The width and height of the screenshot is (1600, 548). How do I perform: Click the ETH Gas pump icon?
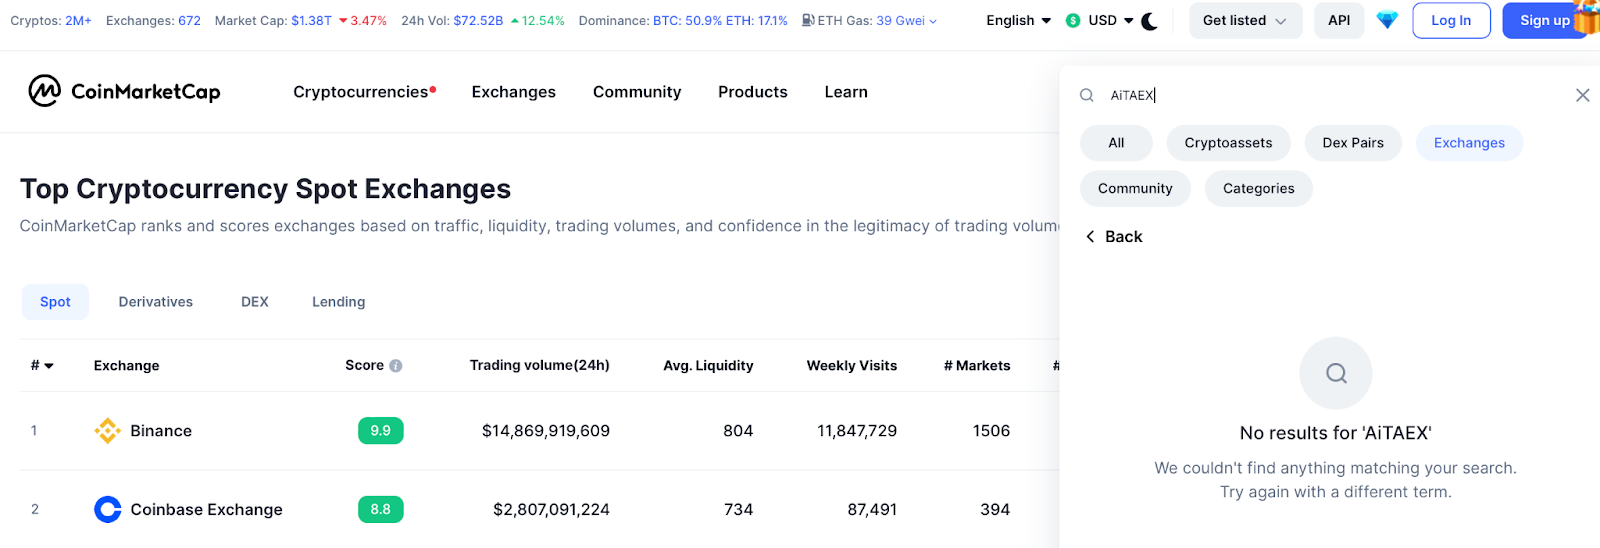point(808,20)
